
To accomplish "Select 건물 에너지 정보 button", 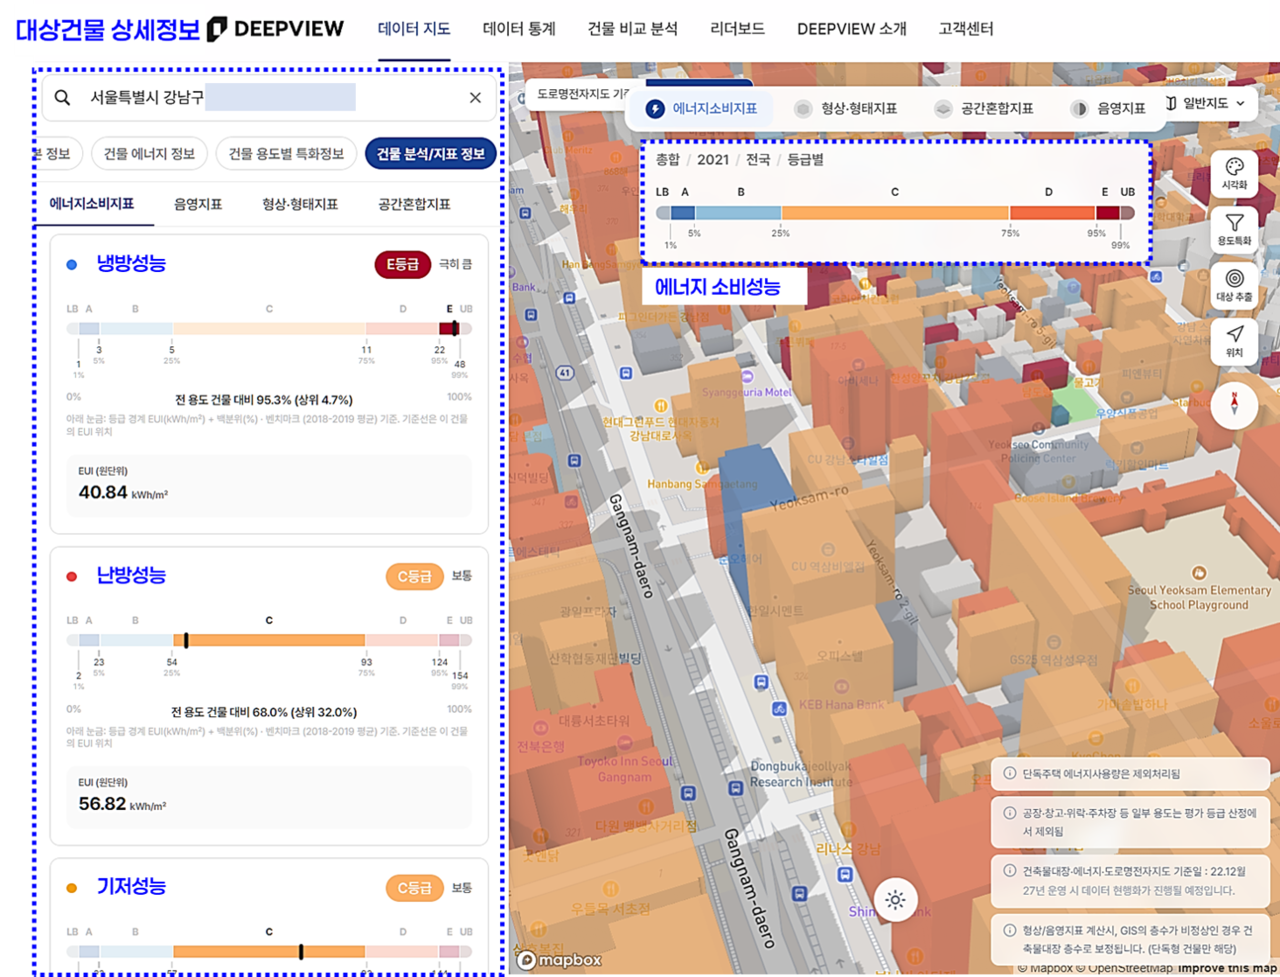I will point(150,153).
